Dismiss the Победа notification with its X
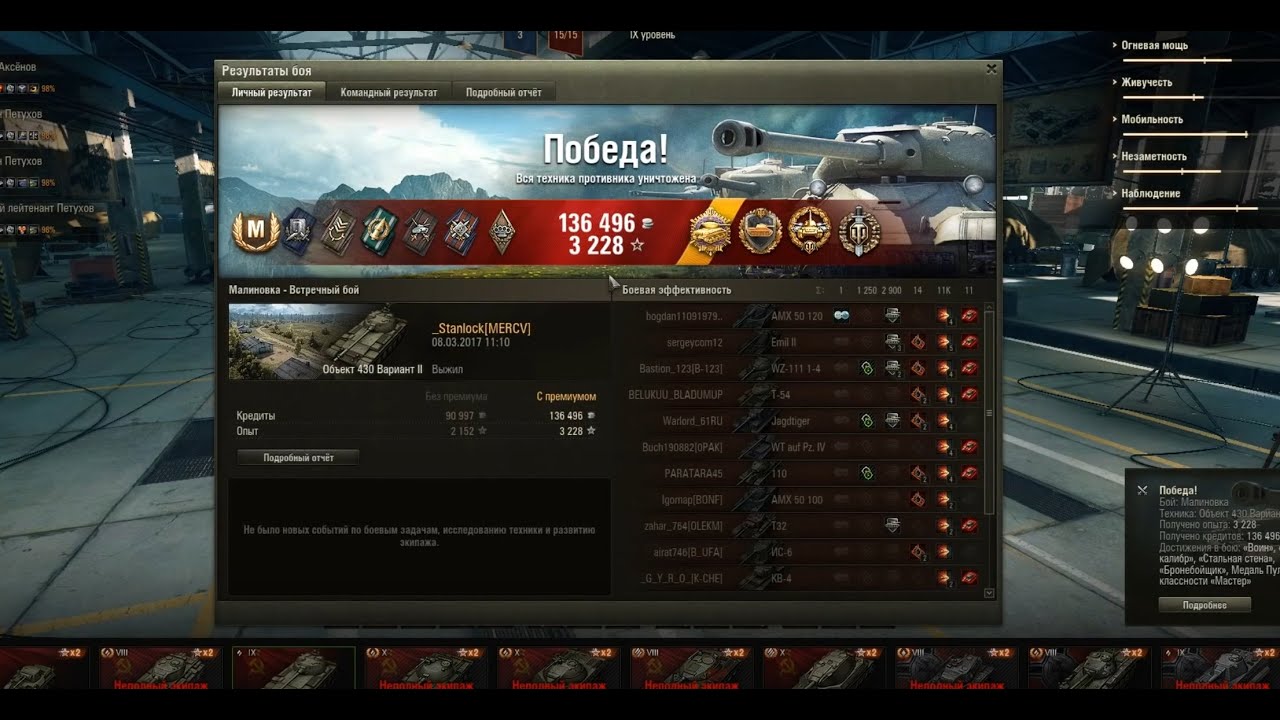The image size is (1280, 720). point(1142,490)
